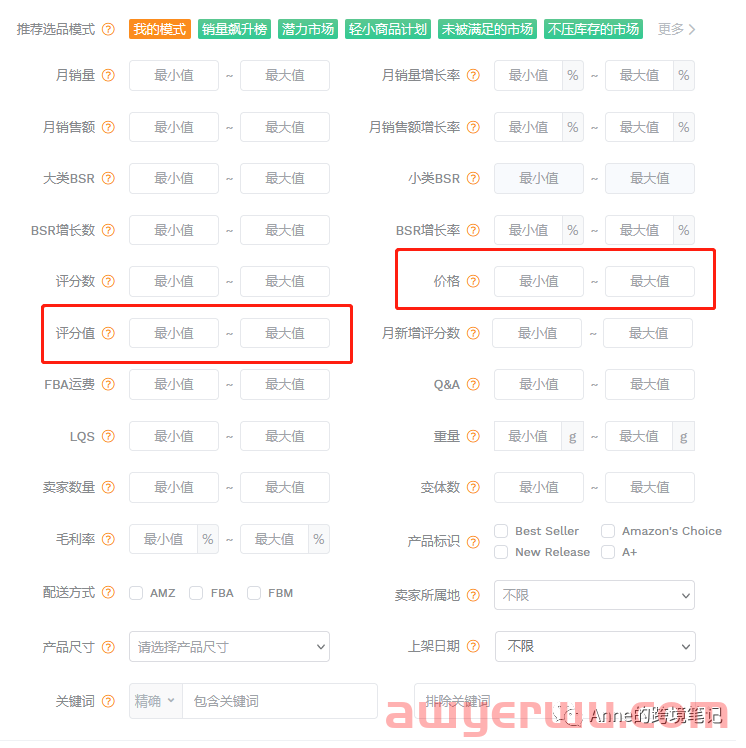Check the New Release checkbox

click(x=501, y=552)
